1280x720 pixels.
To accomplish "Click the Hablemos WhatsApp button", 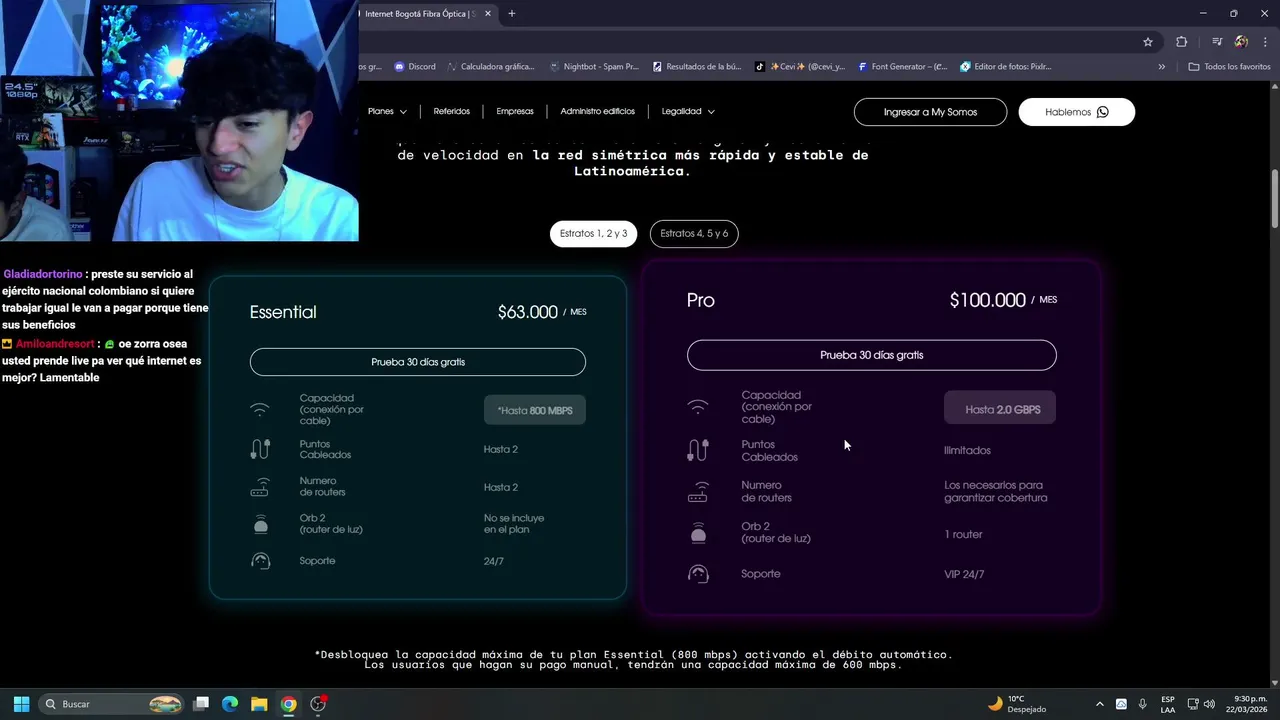I will coord(1077,112).
